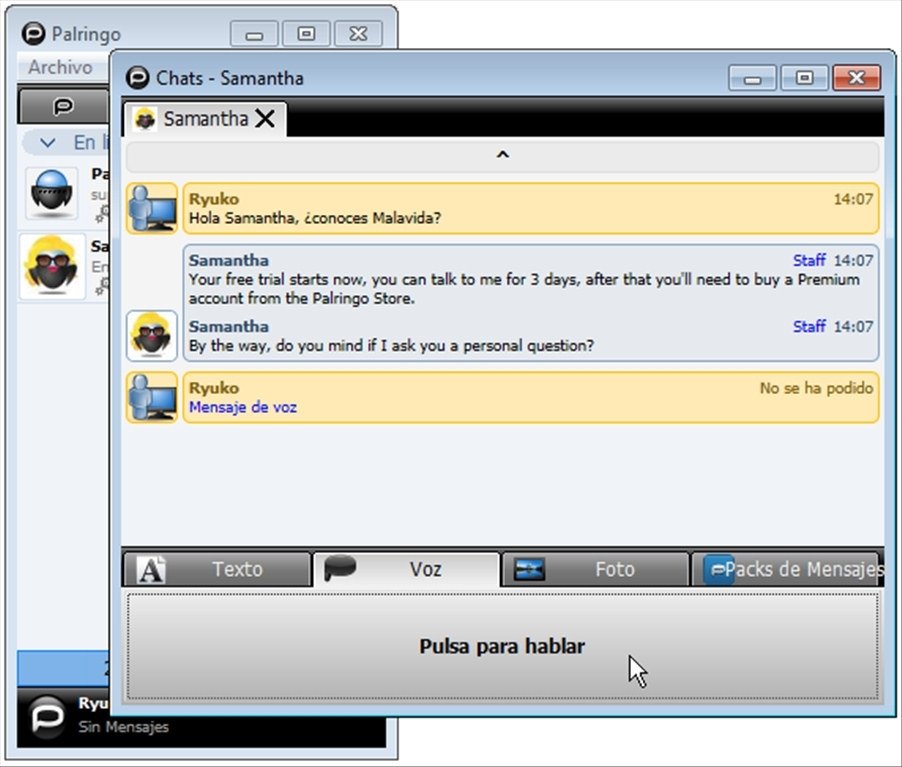Screen dimensions: 902x767
Task: Click the "Your free trial starts now" message
Action: [x=524, y=289]
